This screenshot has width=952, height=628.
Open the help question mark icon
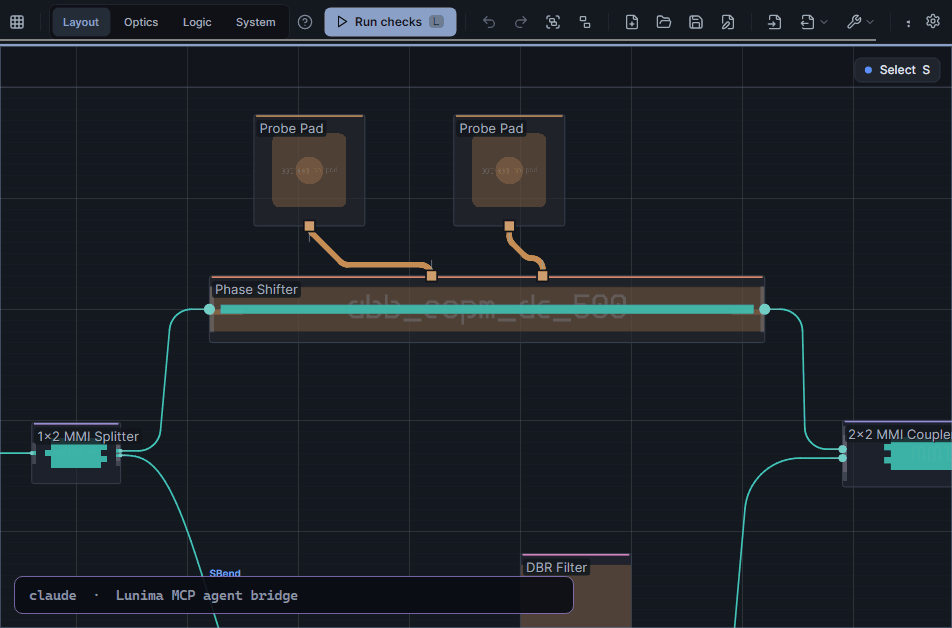[x=305, y=22]
